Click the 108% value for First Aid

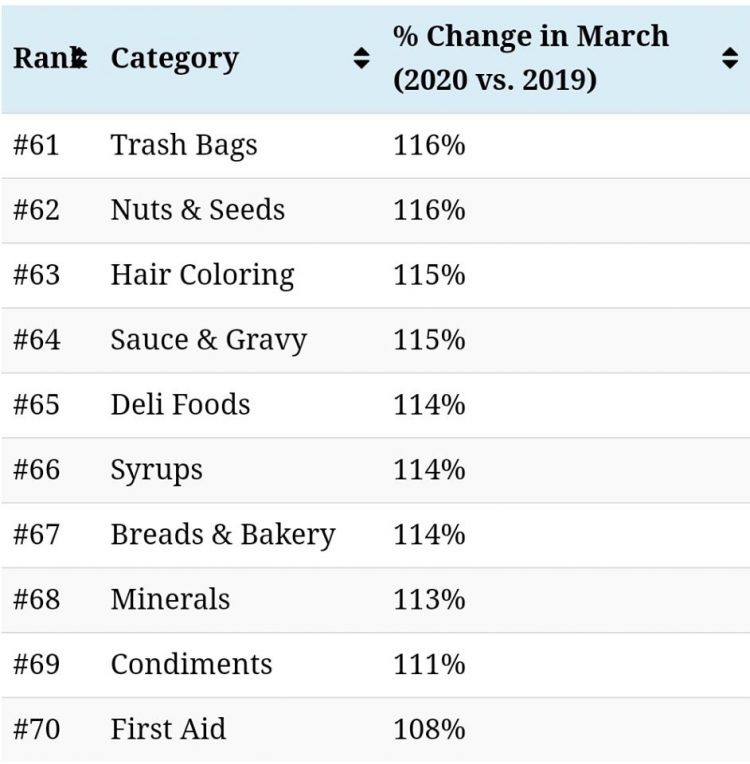[x=429, y=730]
